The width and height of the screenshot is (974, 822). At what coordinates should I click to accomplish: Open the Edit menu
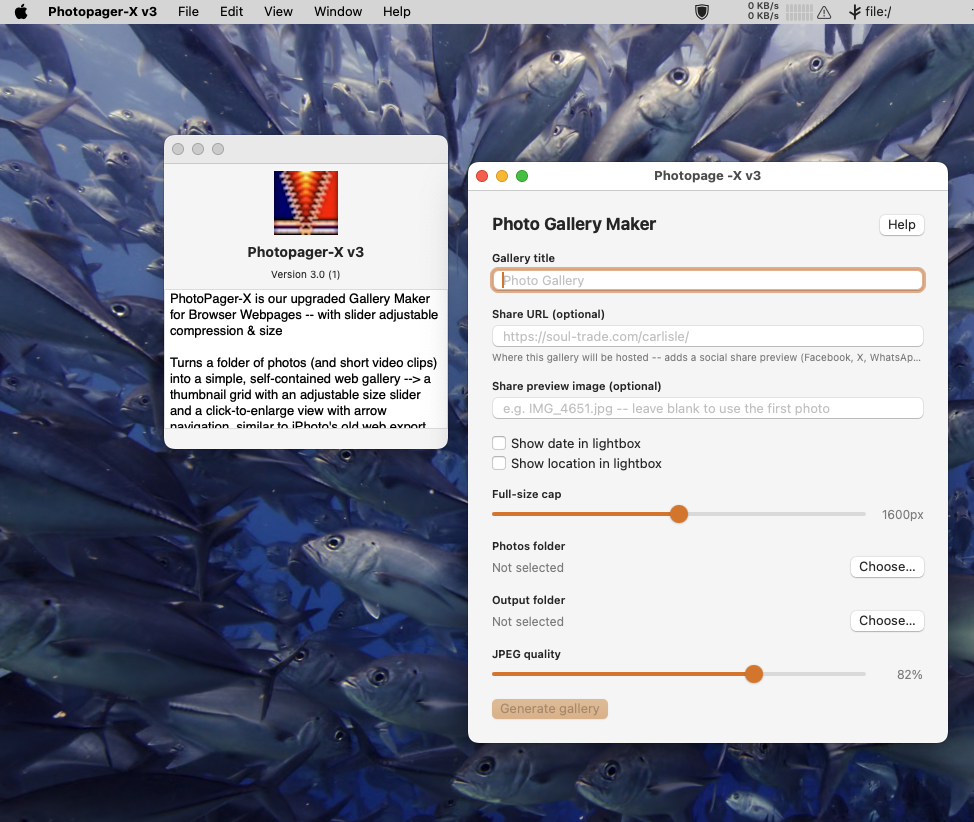pos(231,12)
